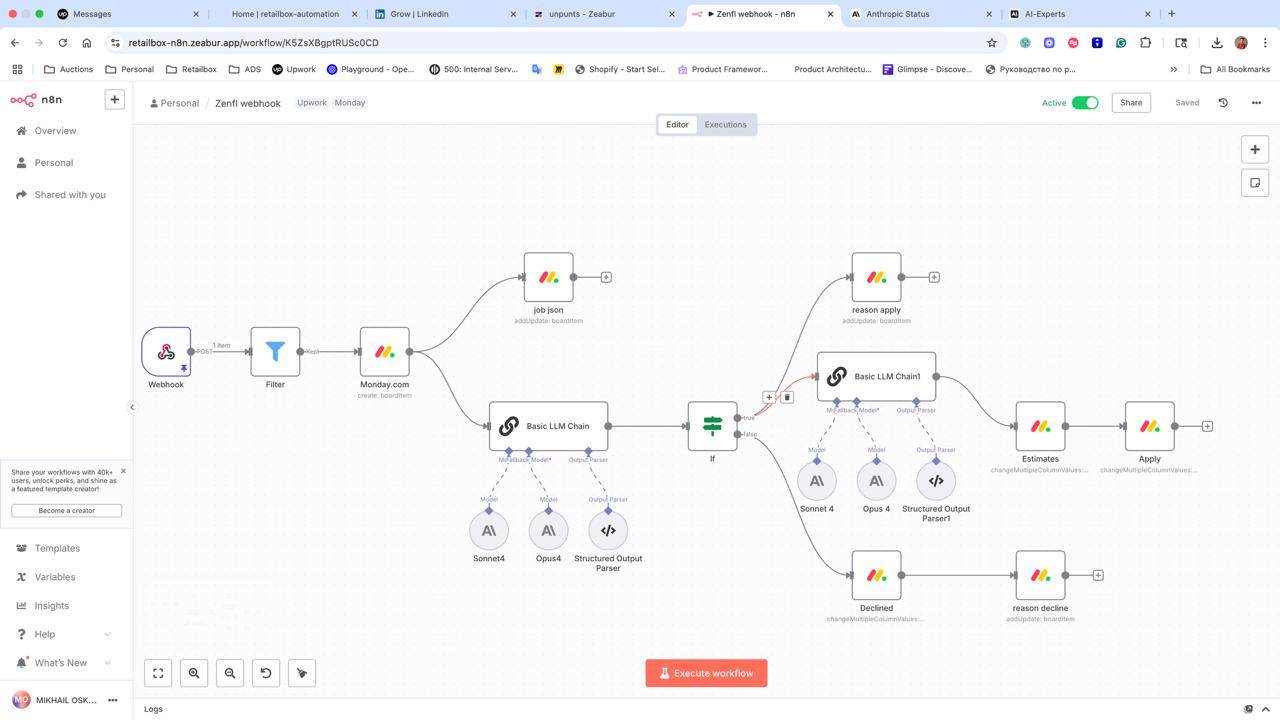Click the Execute workflow button
This screenshot has height=720, width=1280.
(x=706, y=673)
